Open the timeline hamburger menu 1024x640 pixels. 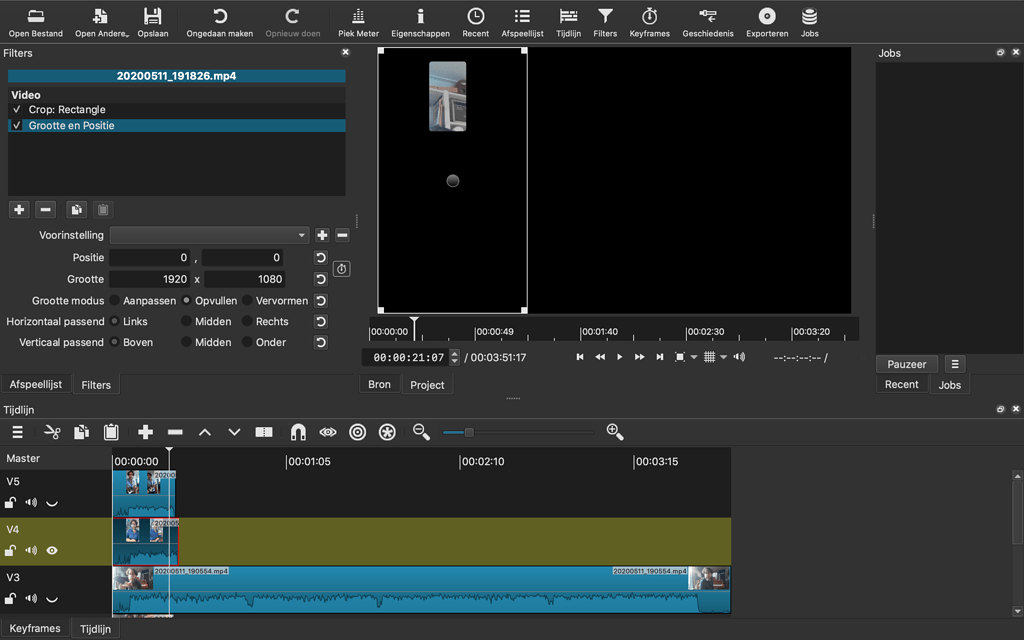point(16,432)
